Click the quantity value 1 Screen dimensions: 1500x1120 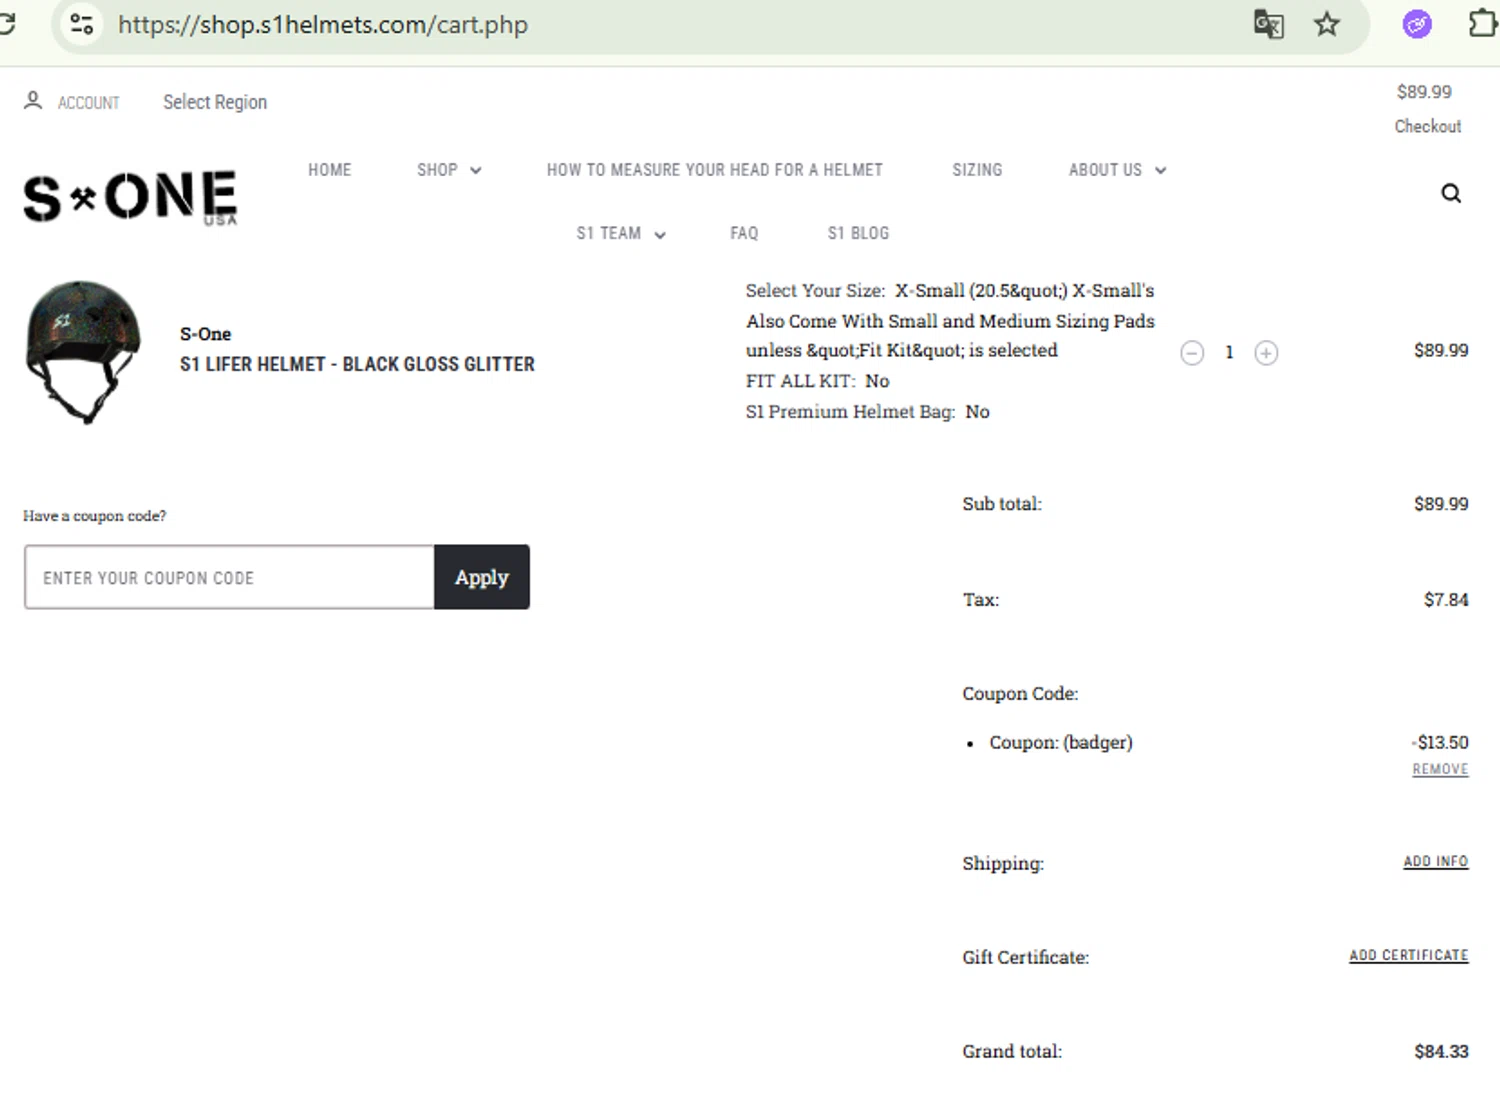[x=1229, y=353]
